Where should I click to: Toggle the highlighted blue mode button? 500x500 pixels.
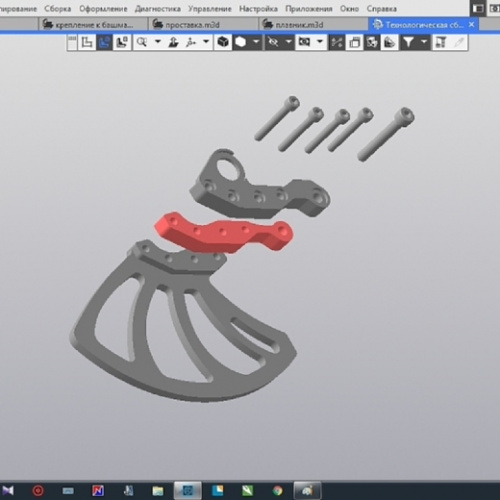pos(104,42)
